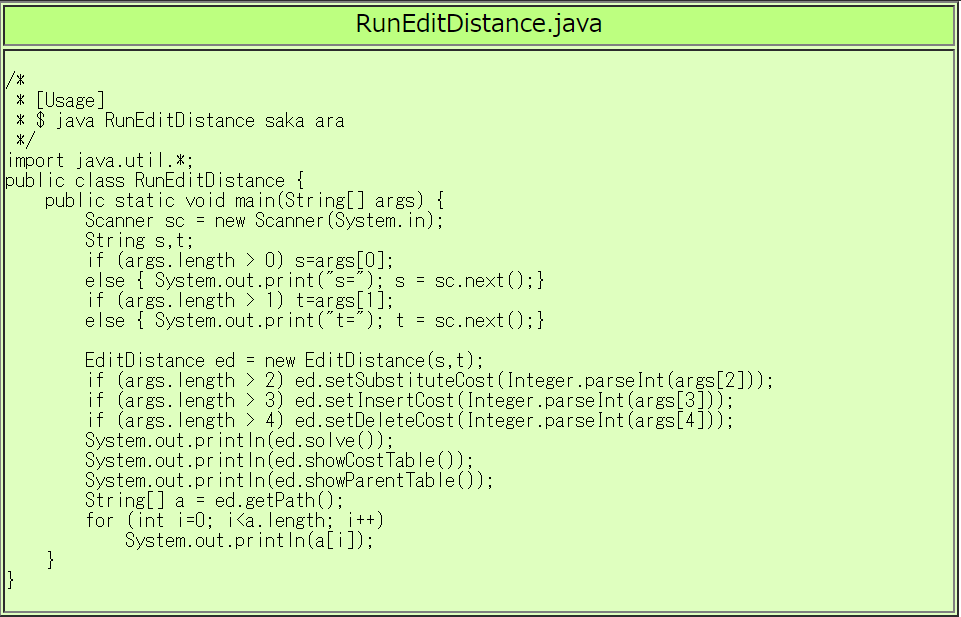
Task: Click the line printing "s=" prompt
Action: 314,281
